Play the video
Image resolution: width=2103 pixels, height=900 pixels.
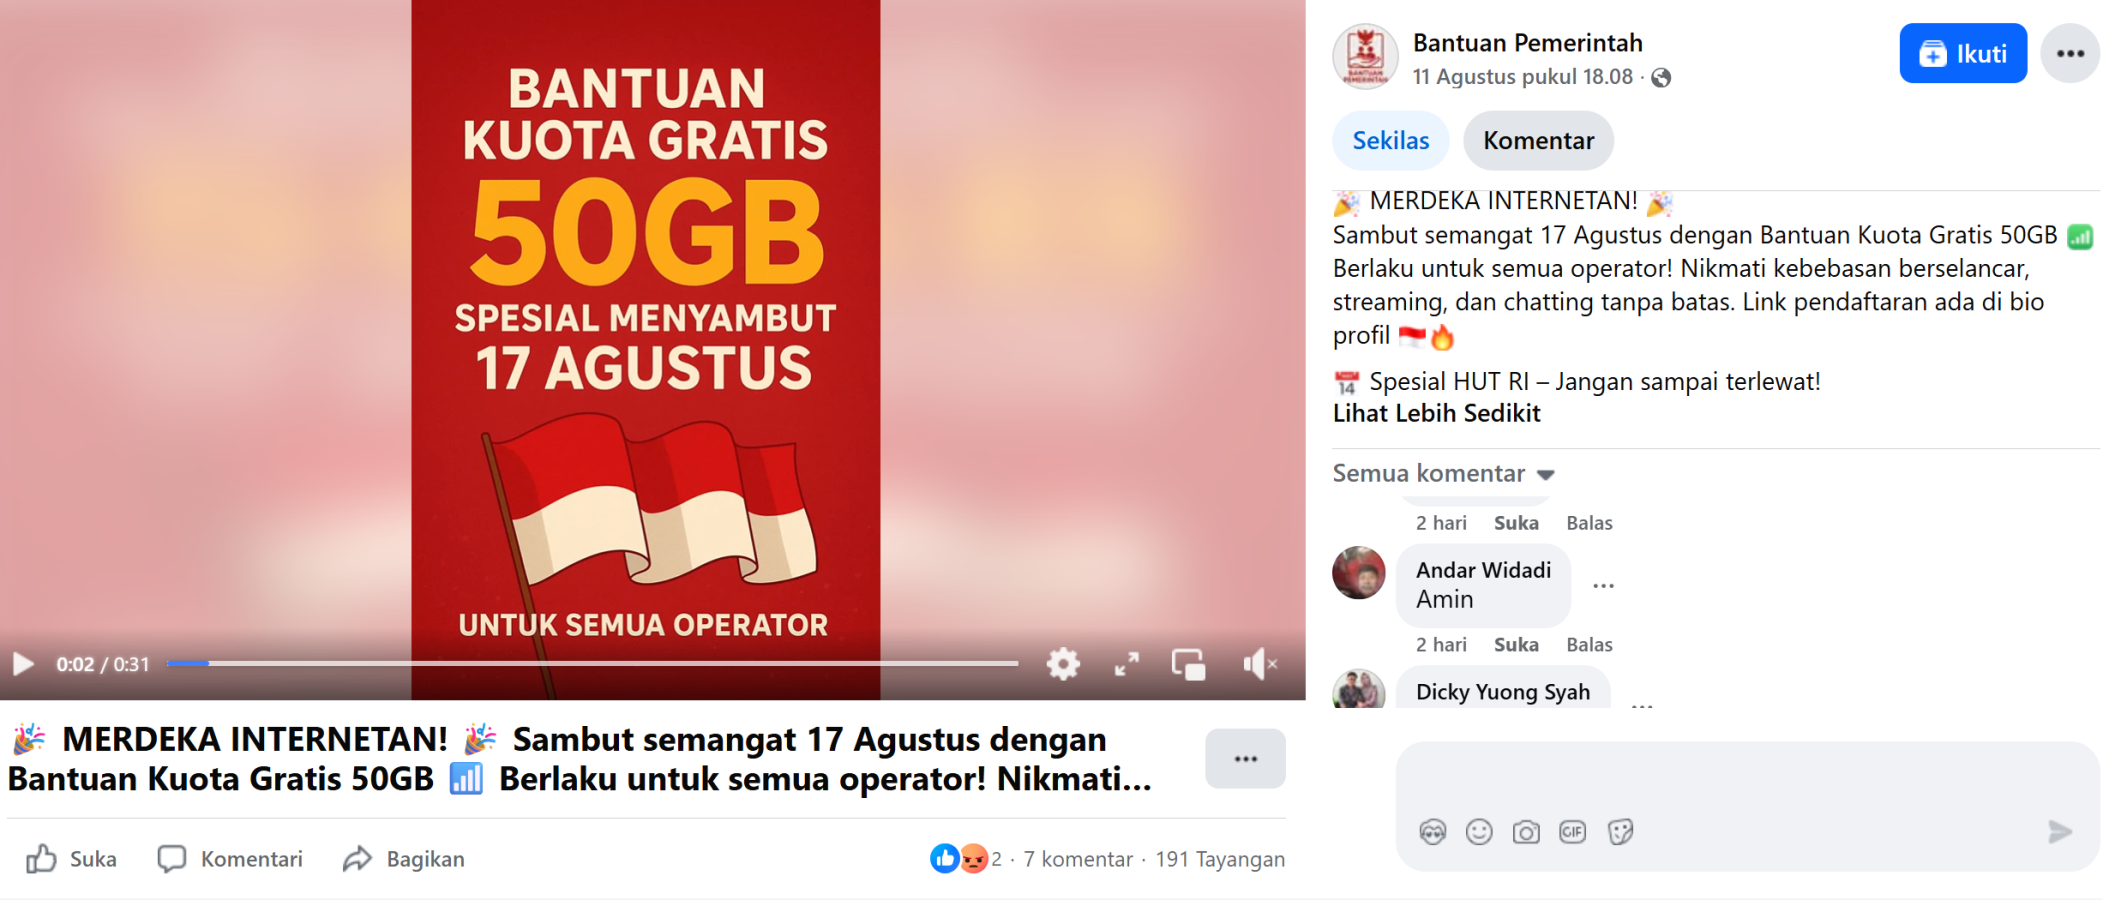click(x=23, y=664)
